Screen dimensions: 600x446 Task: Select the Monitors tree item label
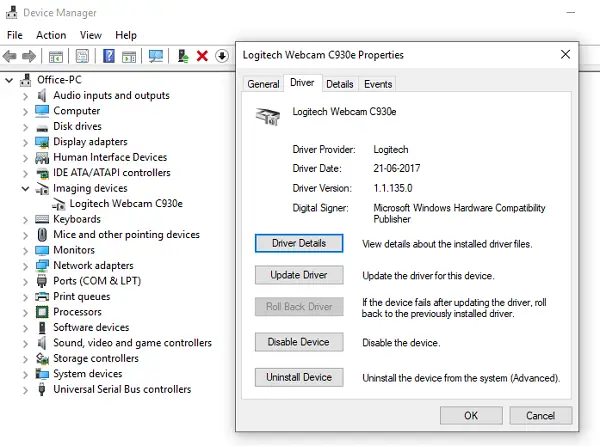(x=74, y=250)
